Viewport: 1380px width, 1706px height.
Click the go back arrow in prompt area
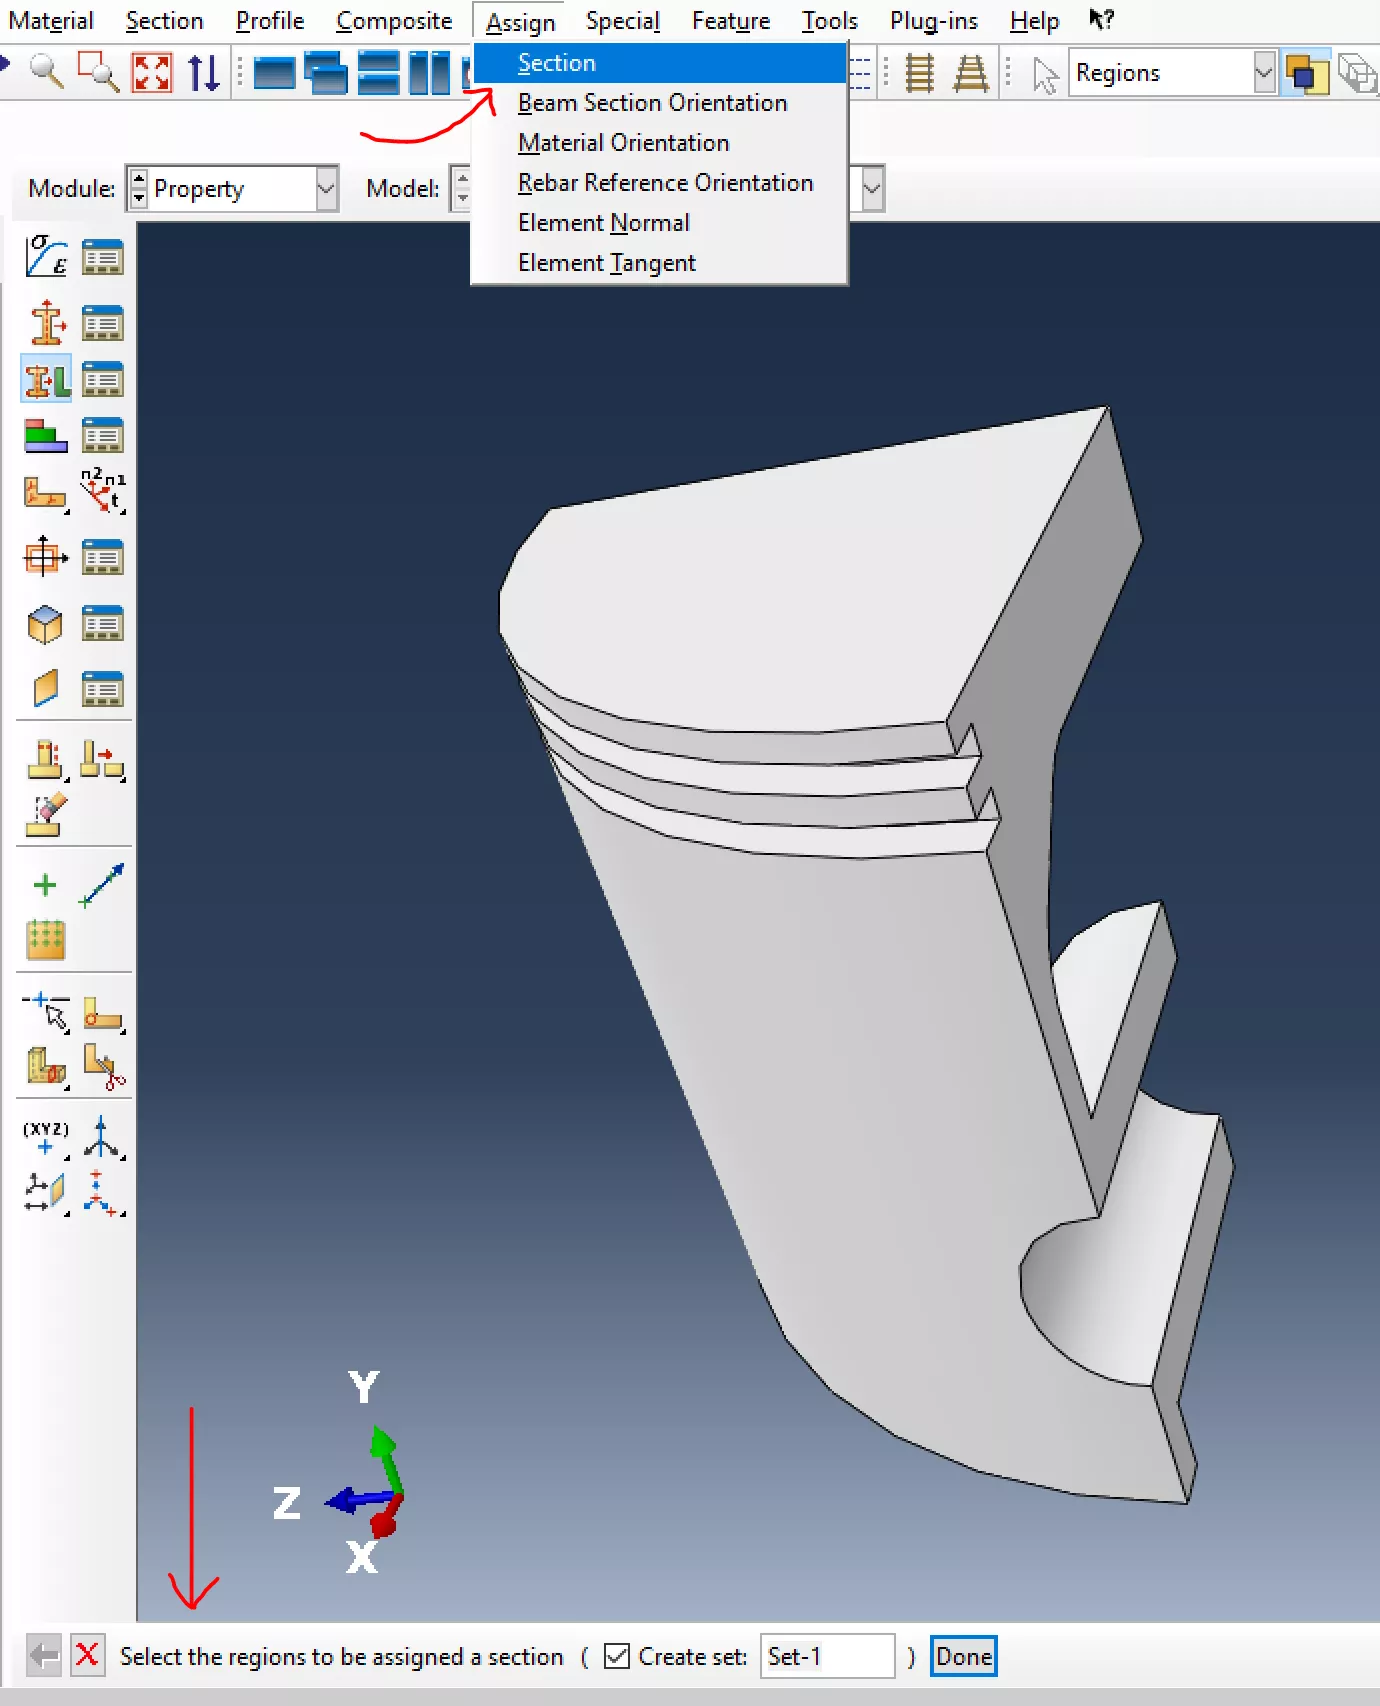tap(43, 1656)
